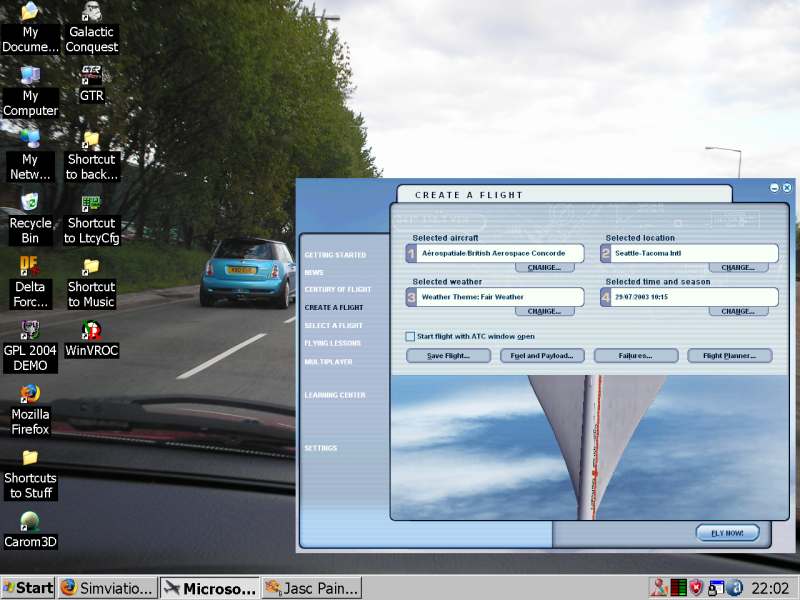Click the taskbar clock showing 22:02

pos(770,588)
